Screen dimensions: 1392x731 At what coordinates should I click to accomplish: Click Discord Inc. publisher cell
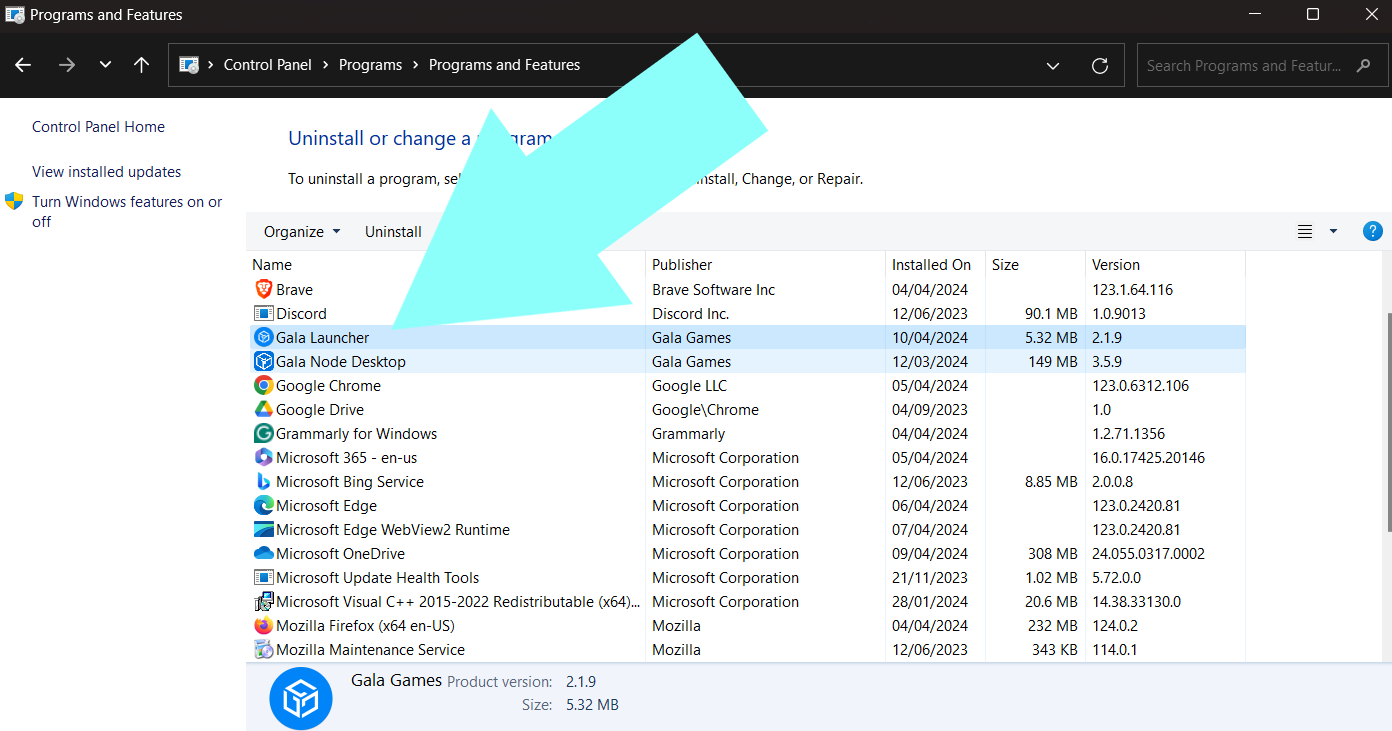[x=690, y=313]
